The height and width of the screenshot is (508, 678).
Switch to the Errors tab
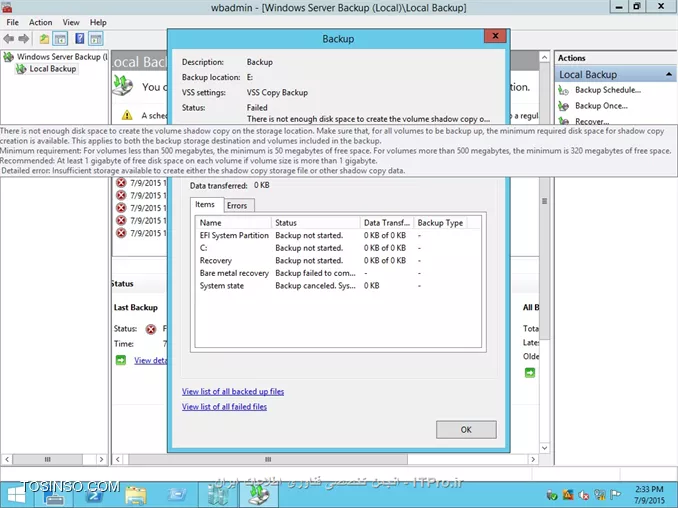[237, 206]
